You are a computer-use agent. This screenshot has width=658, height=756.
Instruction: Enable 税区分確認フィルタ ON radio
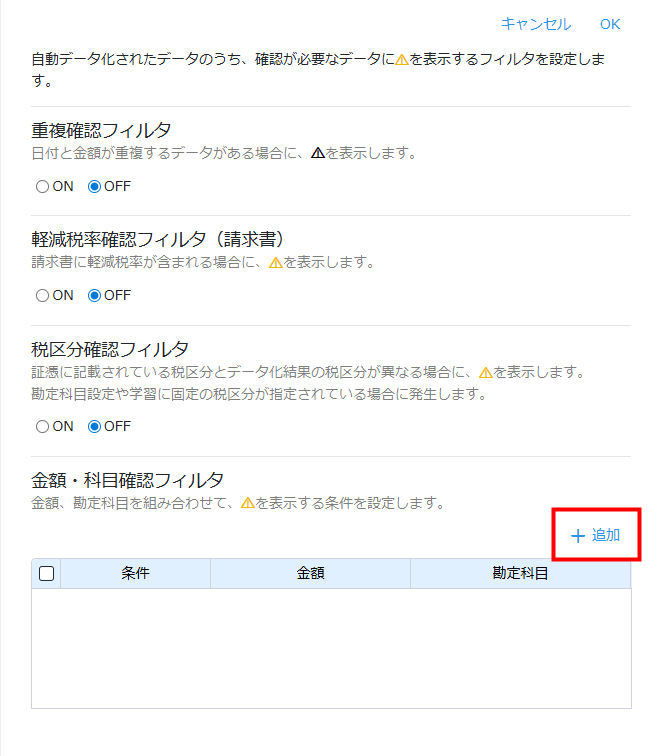(42, 426)
